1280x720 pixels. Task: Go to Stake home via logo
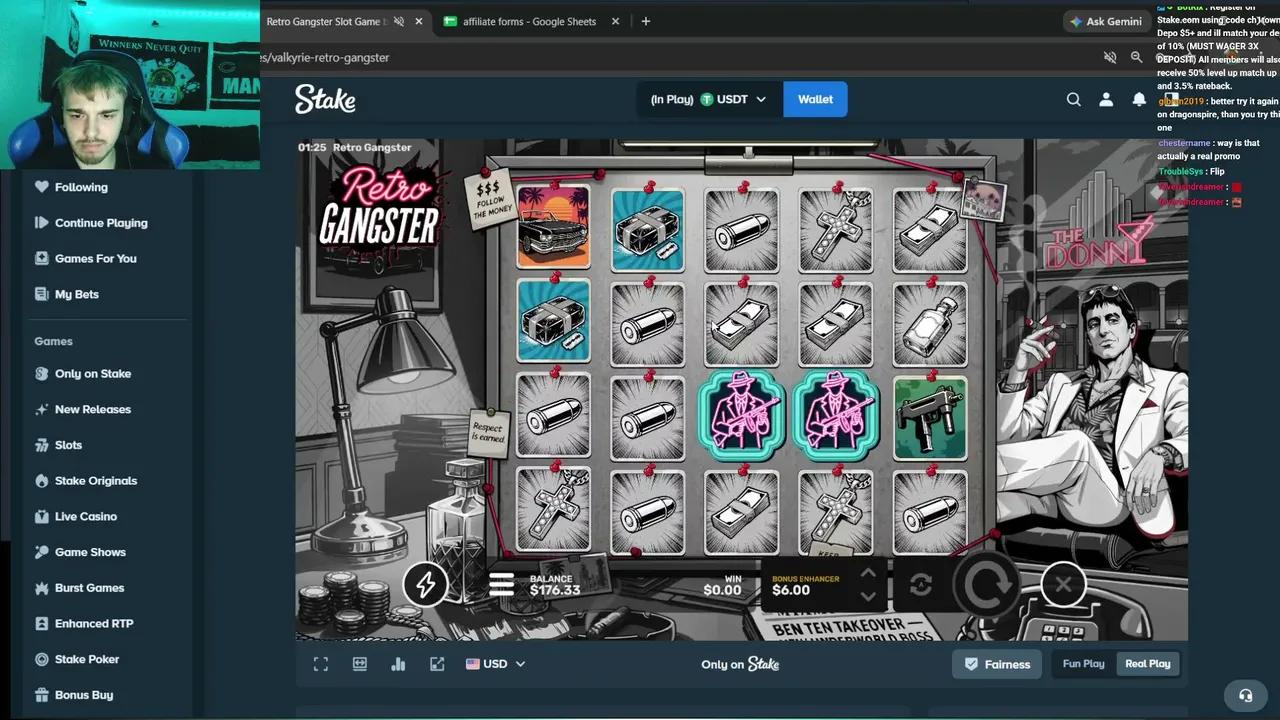325,99
